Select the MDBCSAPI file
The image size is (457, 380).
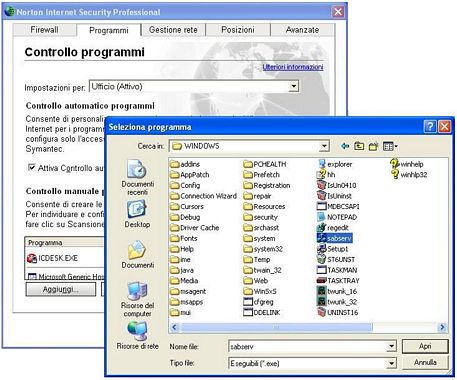click(338, 206)
